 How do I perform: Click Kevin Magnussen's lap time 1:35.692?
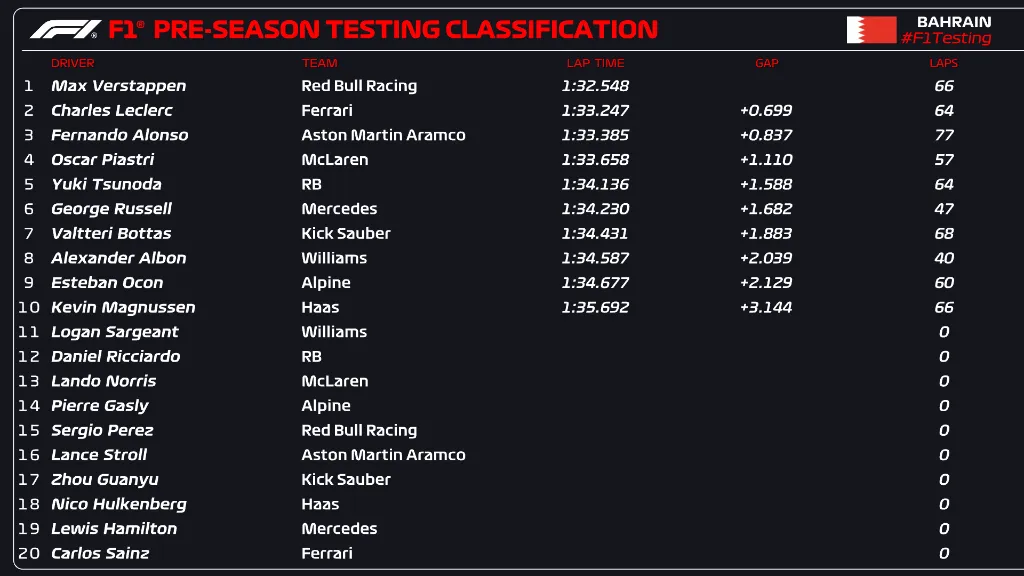[595, 307]
